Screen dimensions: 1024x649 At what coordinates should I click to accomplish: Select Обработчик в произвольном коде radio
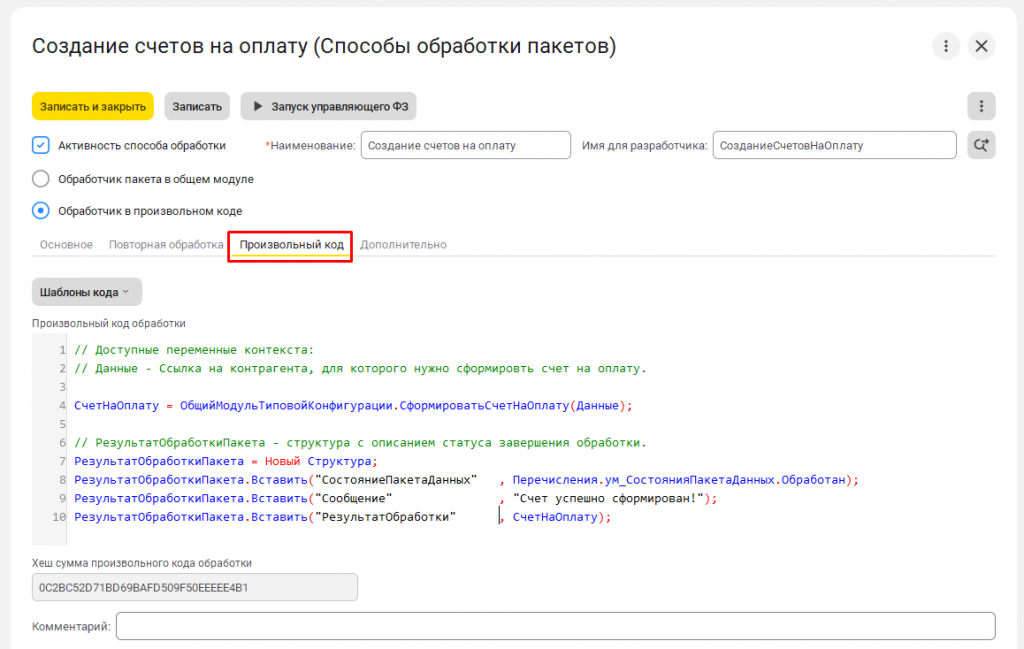tap(40, 210)
